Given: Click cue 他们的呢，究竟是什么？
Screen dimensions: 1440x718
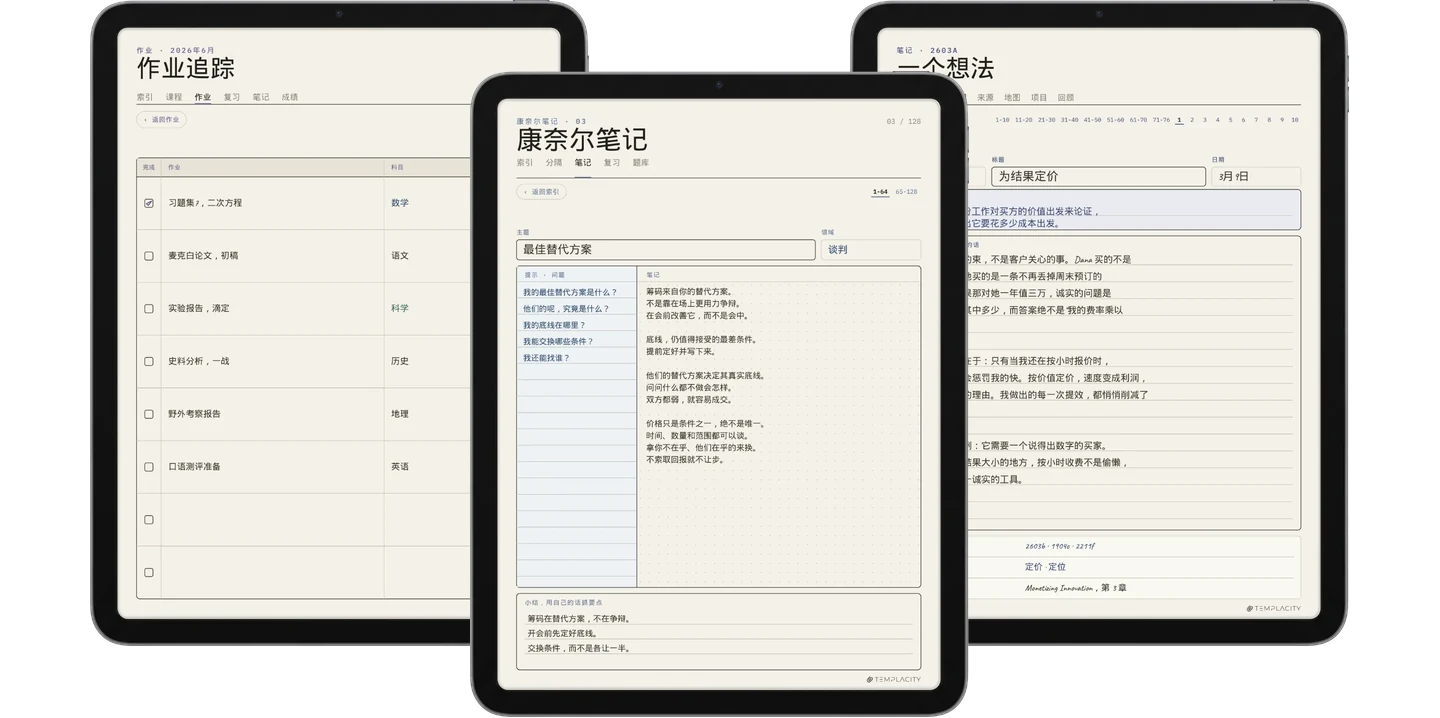Looking at the screenshot, I should click(x=566, y=309).
